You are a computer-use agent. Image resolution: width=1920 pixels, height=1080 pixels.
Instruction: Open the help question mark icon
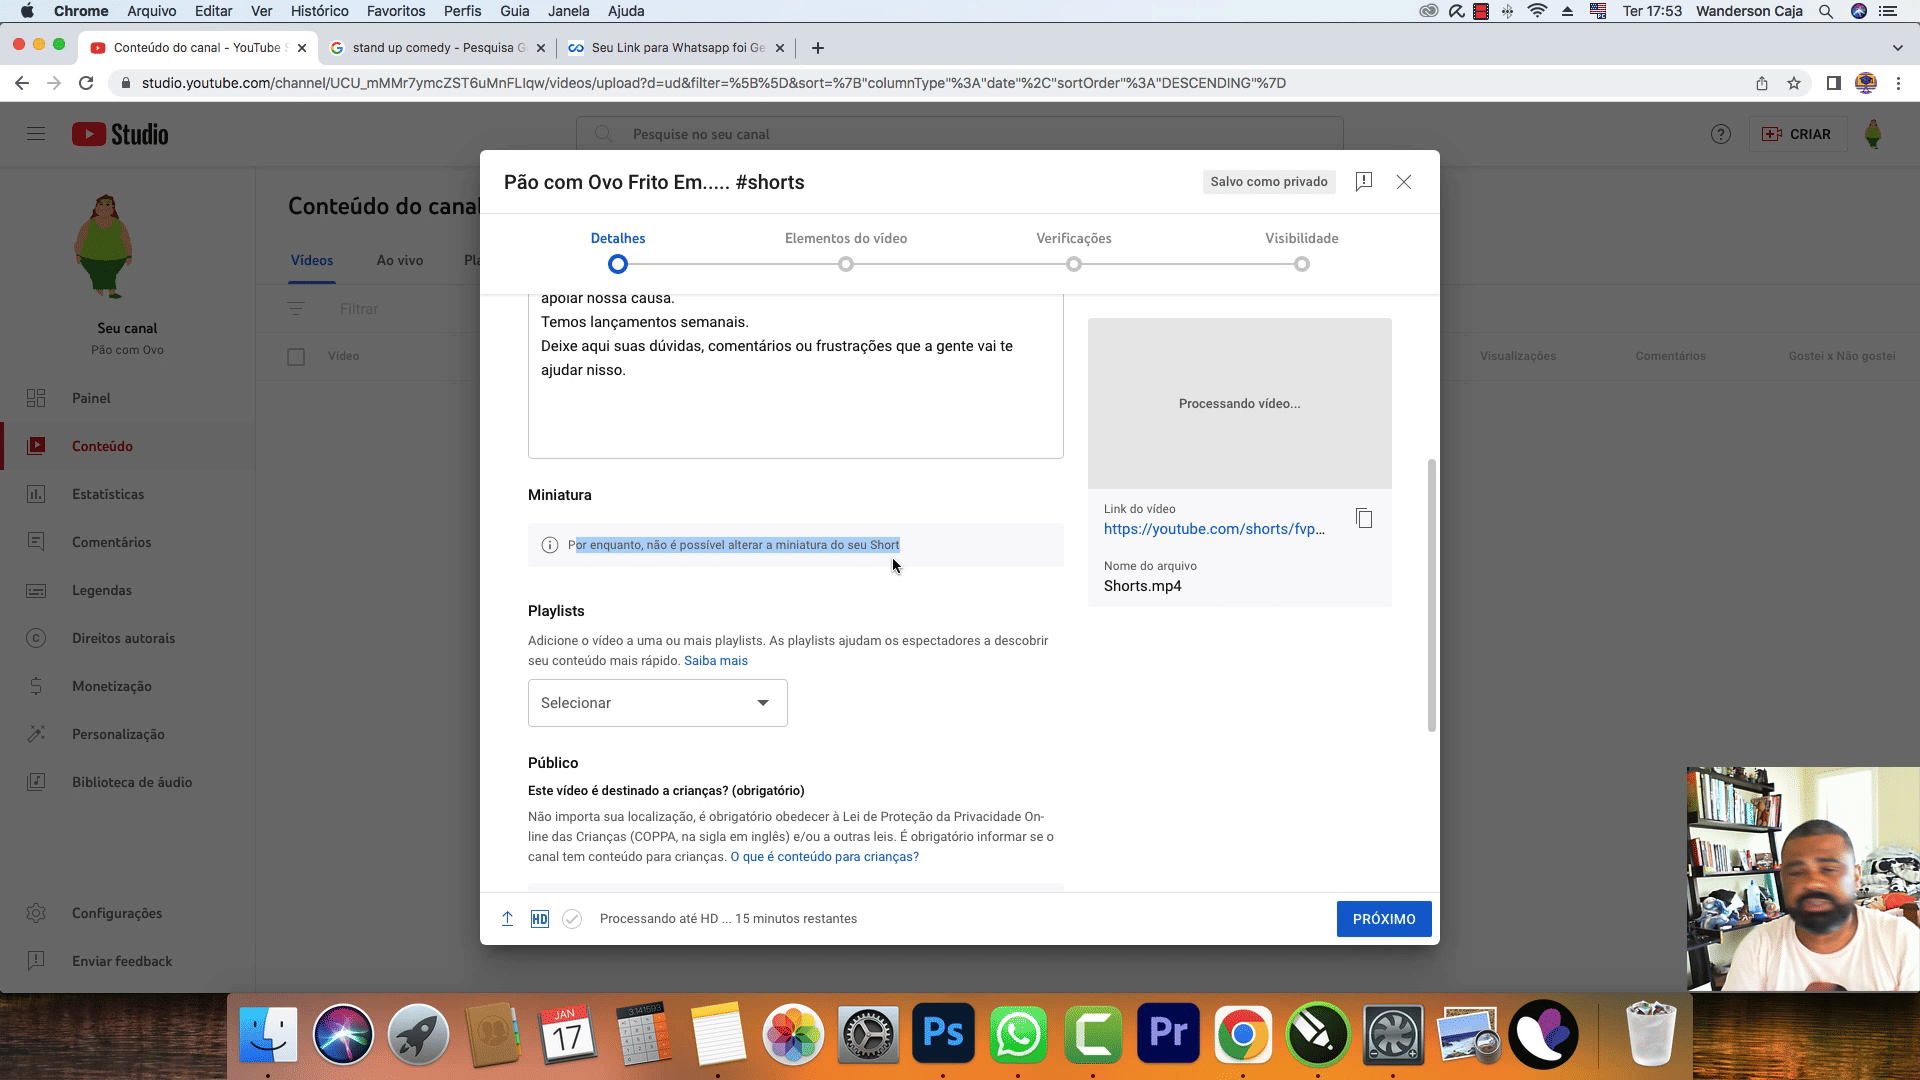click(x=1720, y=134)
